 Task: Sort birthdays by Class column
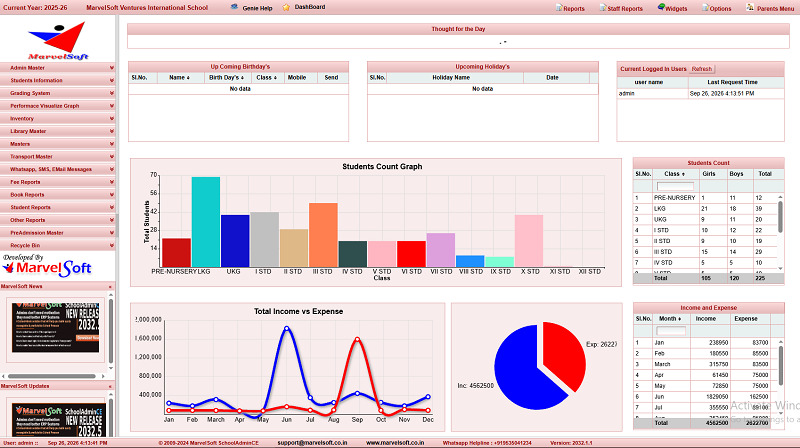click(266, 78)
